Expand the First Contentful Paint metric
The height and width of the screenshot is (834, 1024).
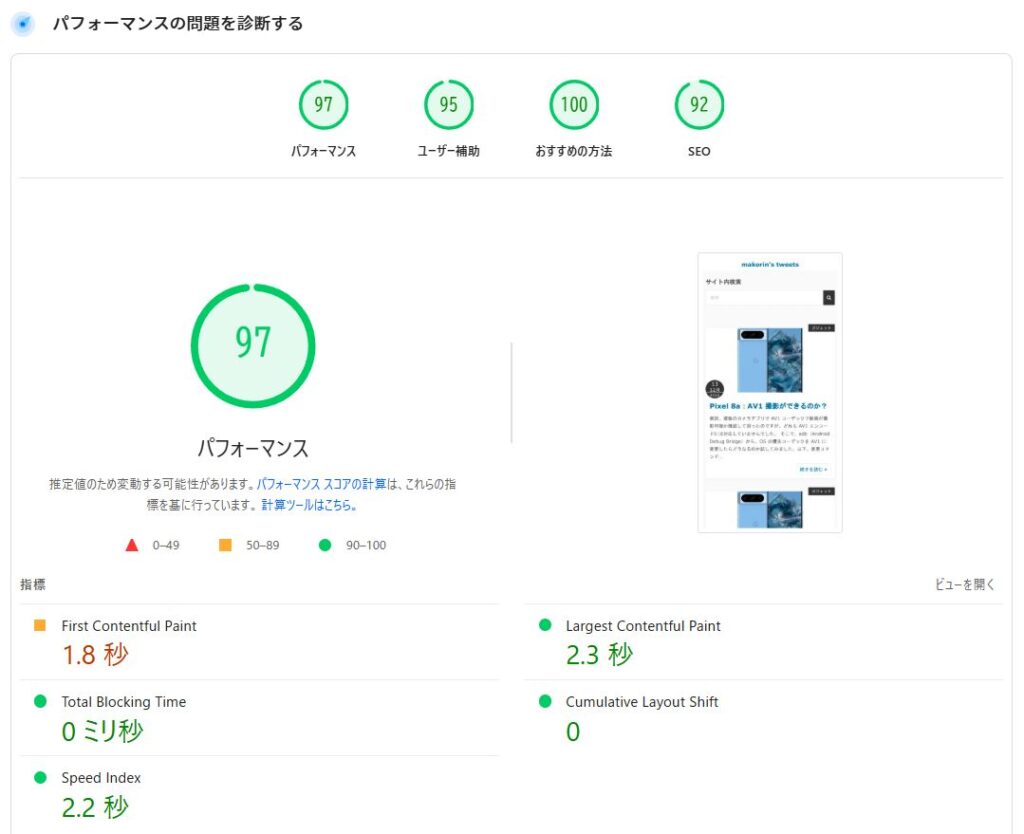pos(129,626)
